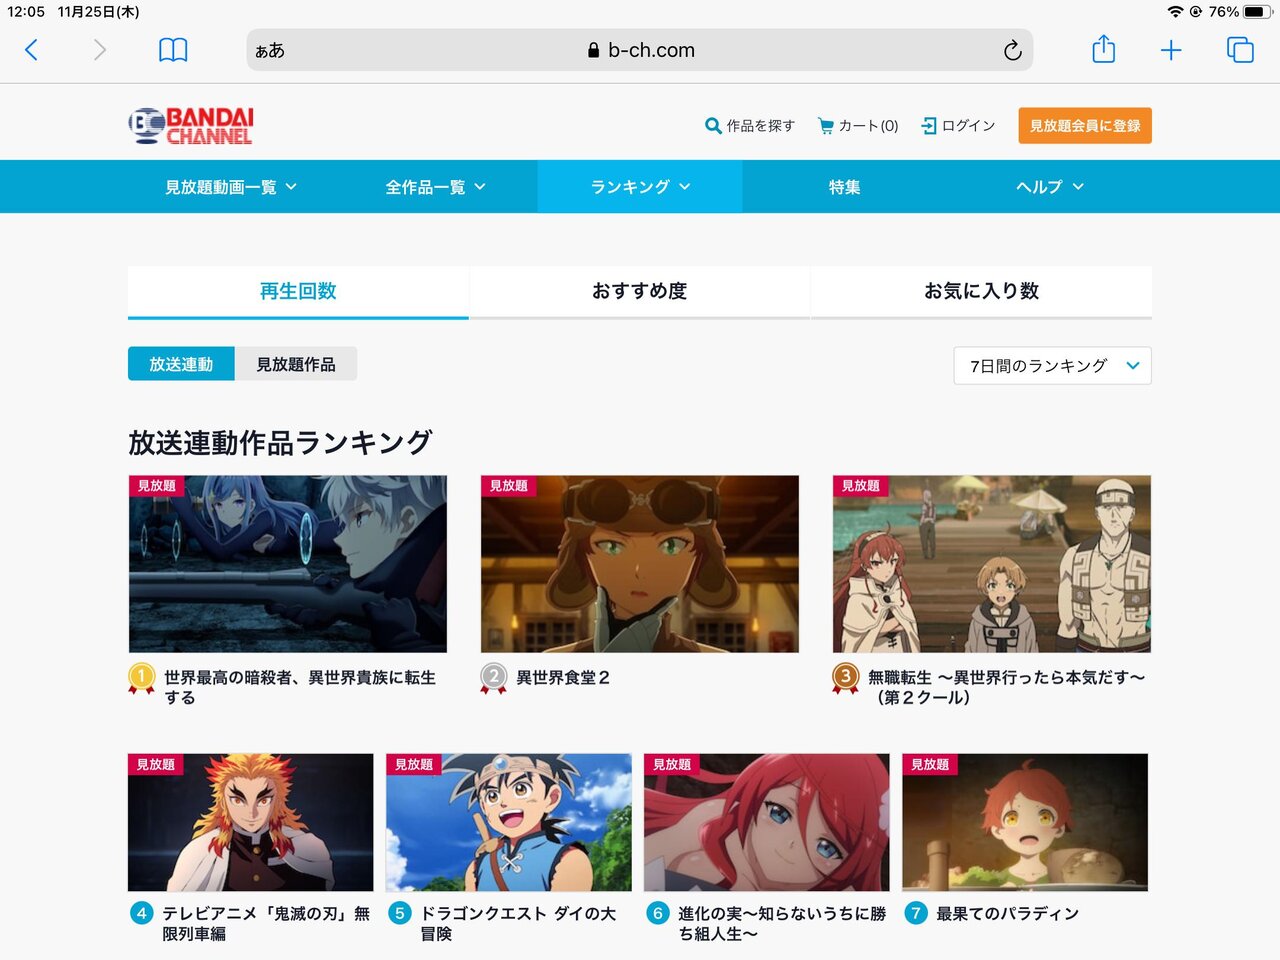Open search via 作品を探す magnifier

[x=750, y=126]
